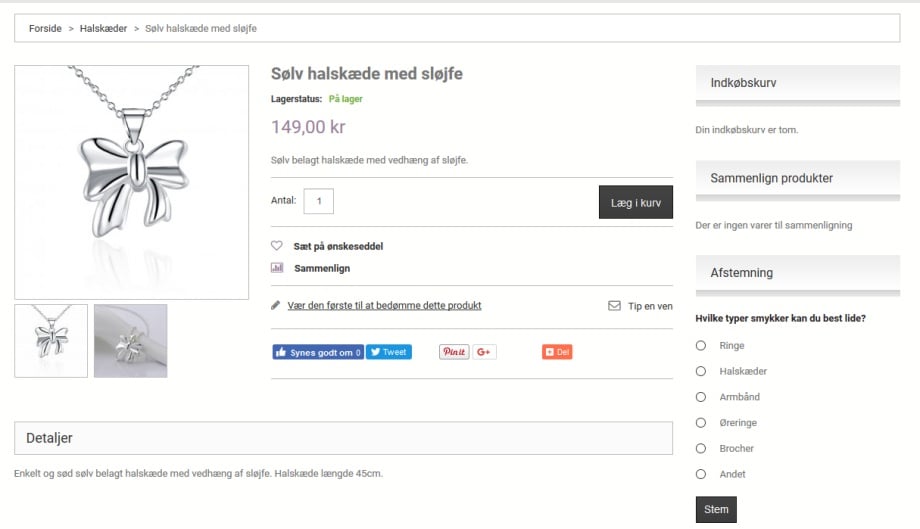Go to Forside in breadcrumb

coord(45,28)
